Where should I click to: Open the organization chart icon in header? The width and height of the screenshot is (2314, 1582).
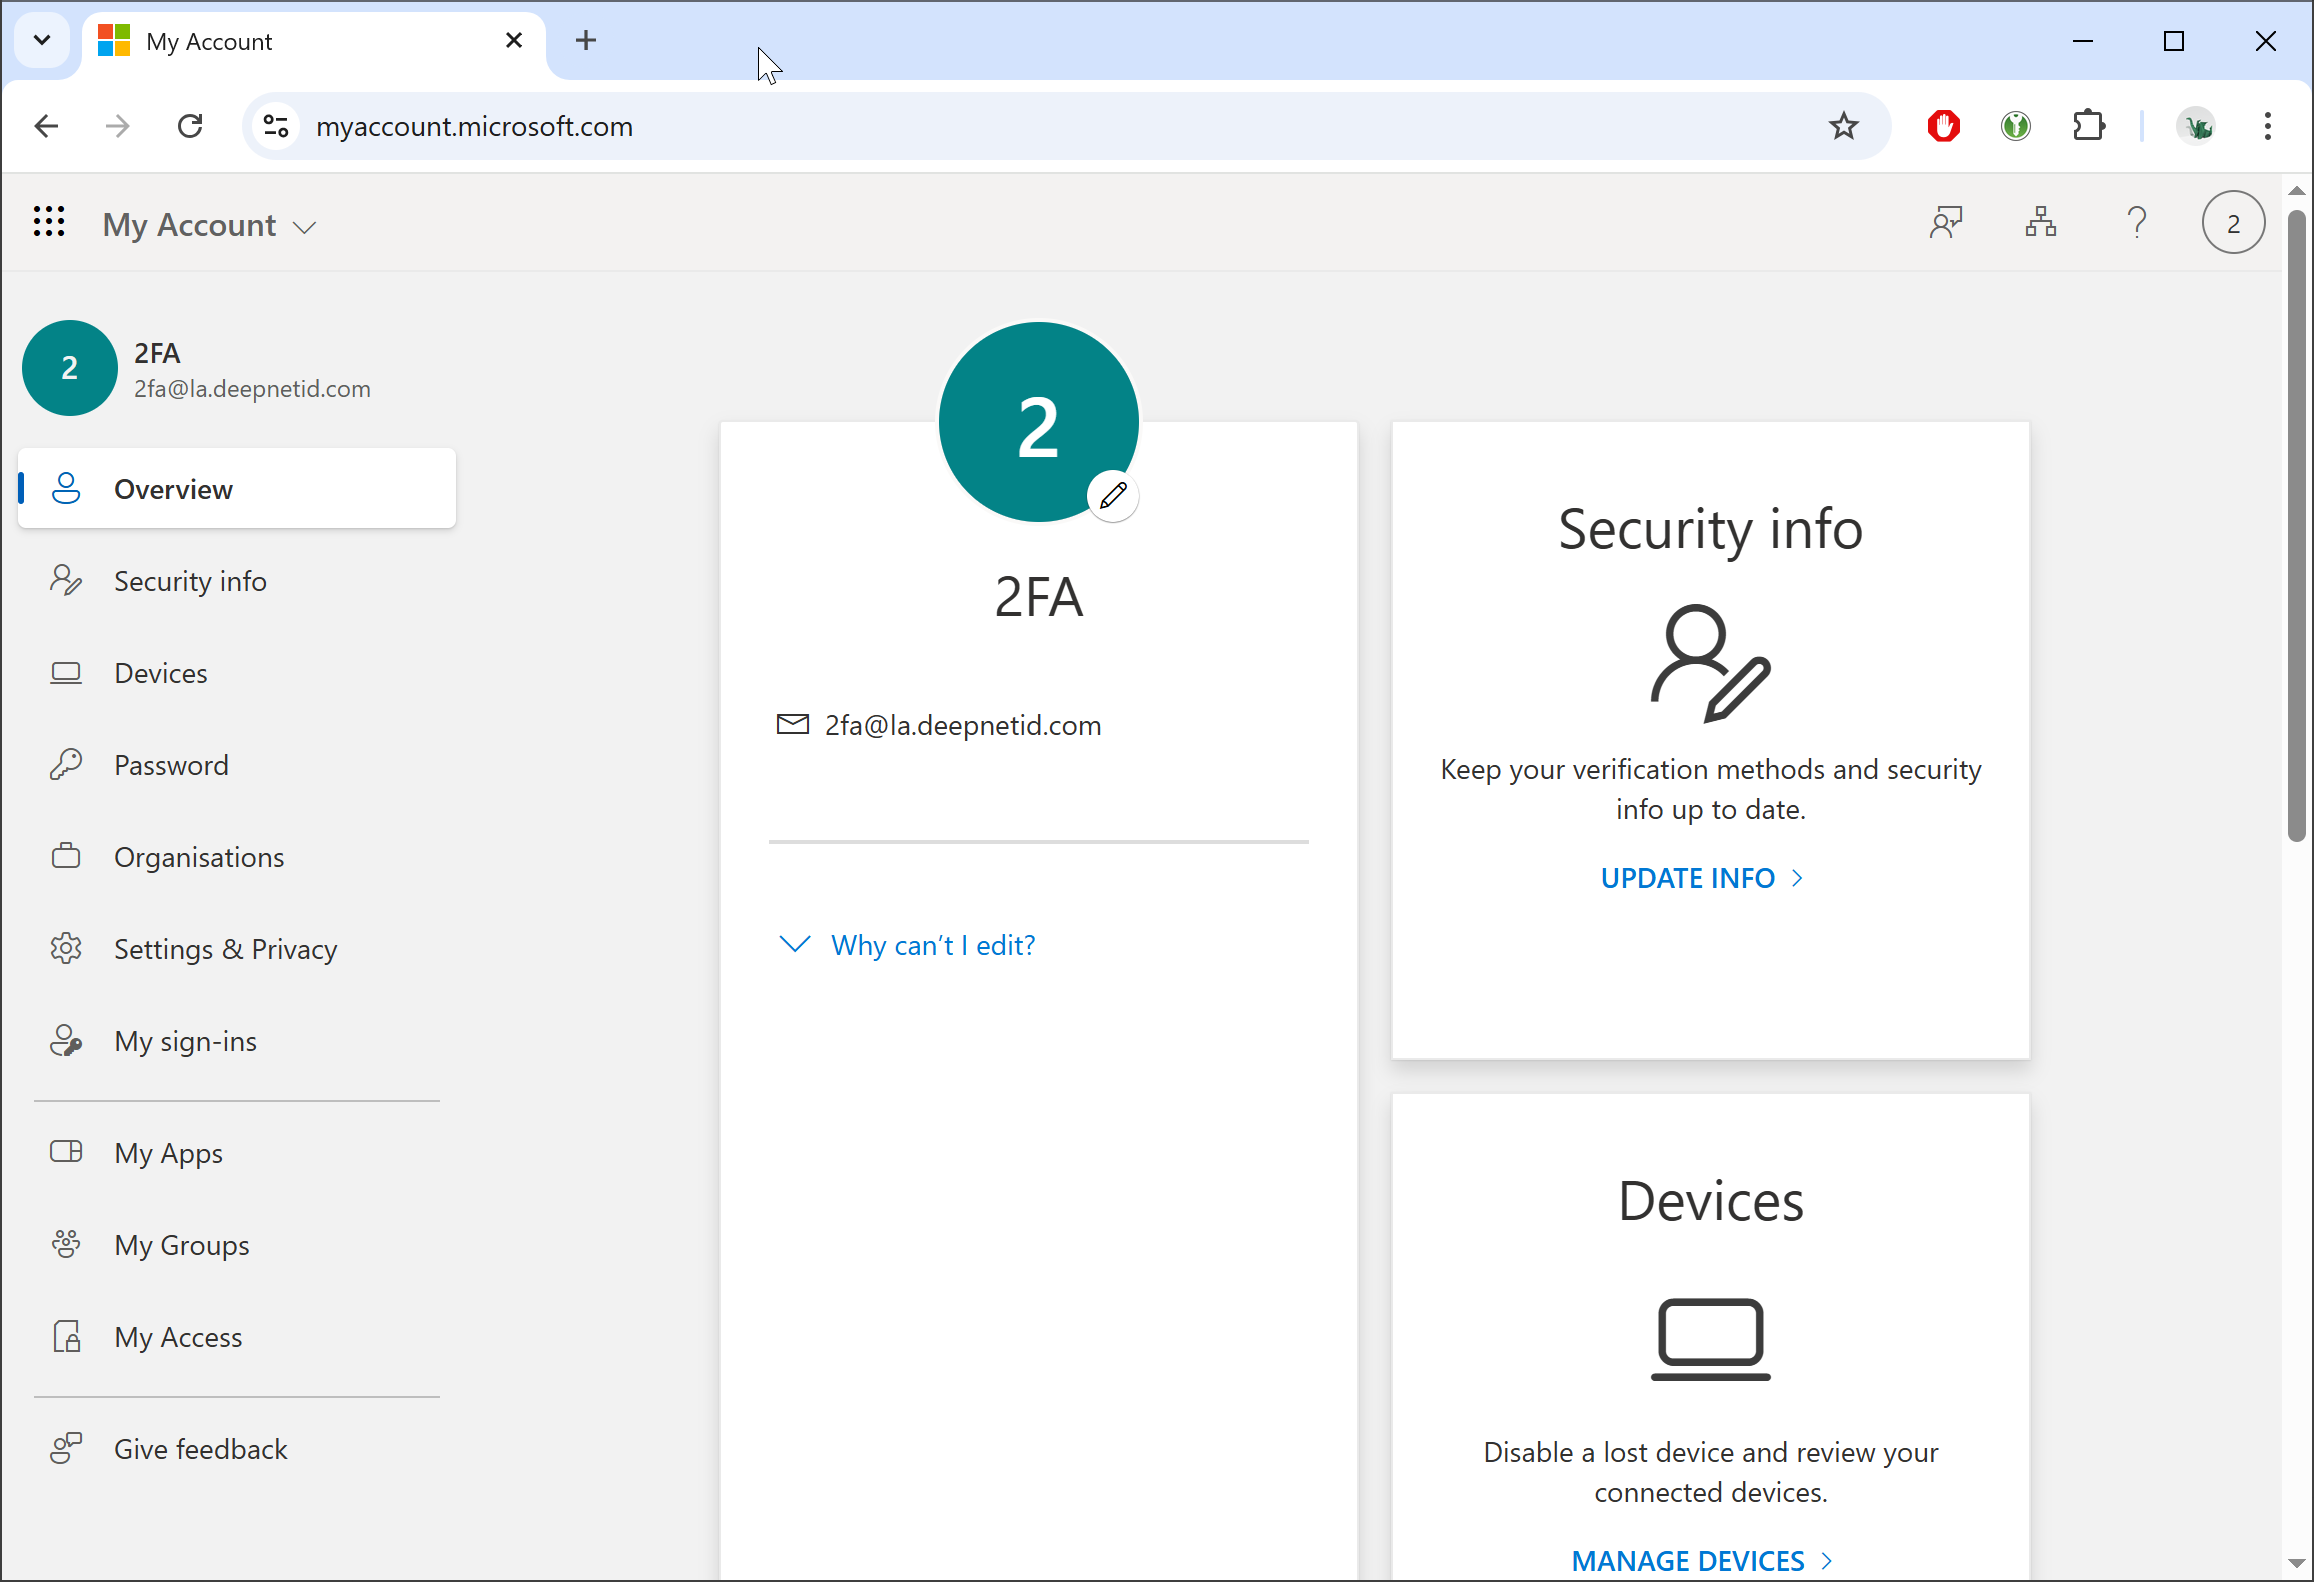click(x=2040, y=222)
